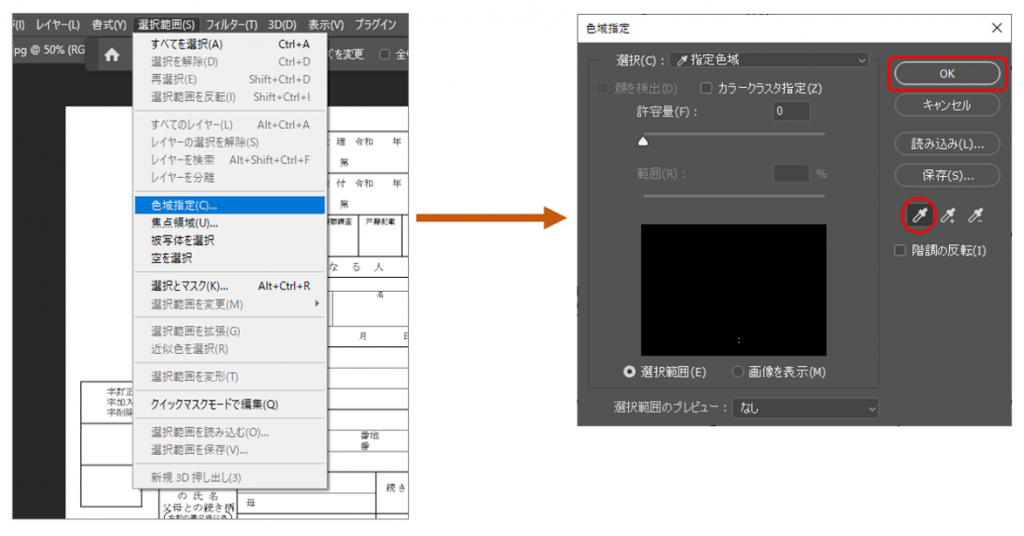Choose 被写体を選択 menu entry

coord(230,240)
